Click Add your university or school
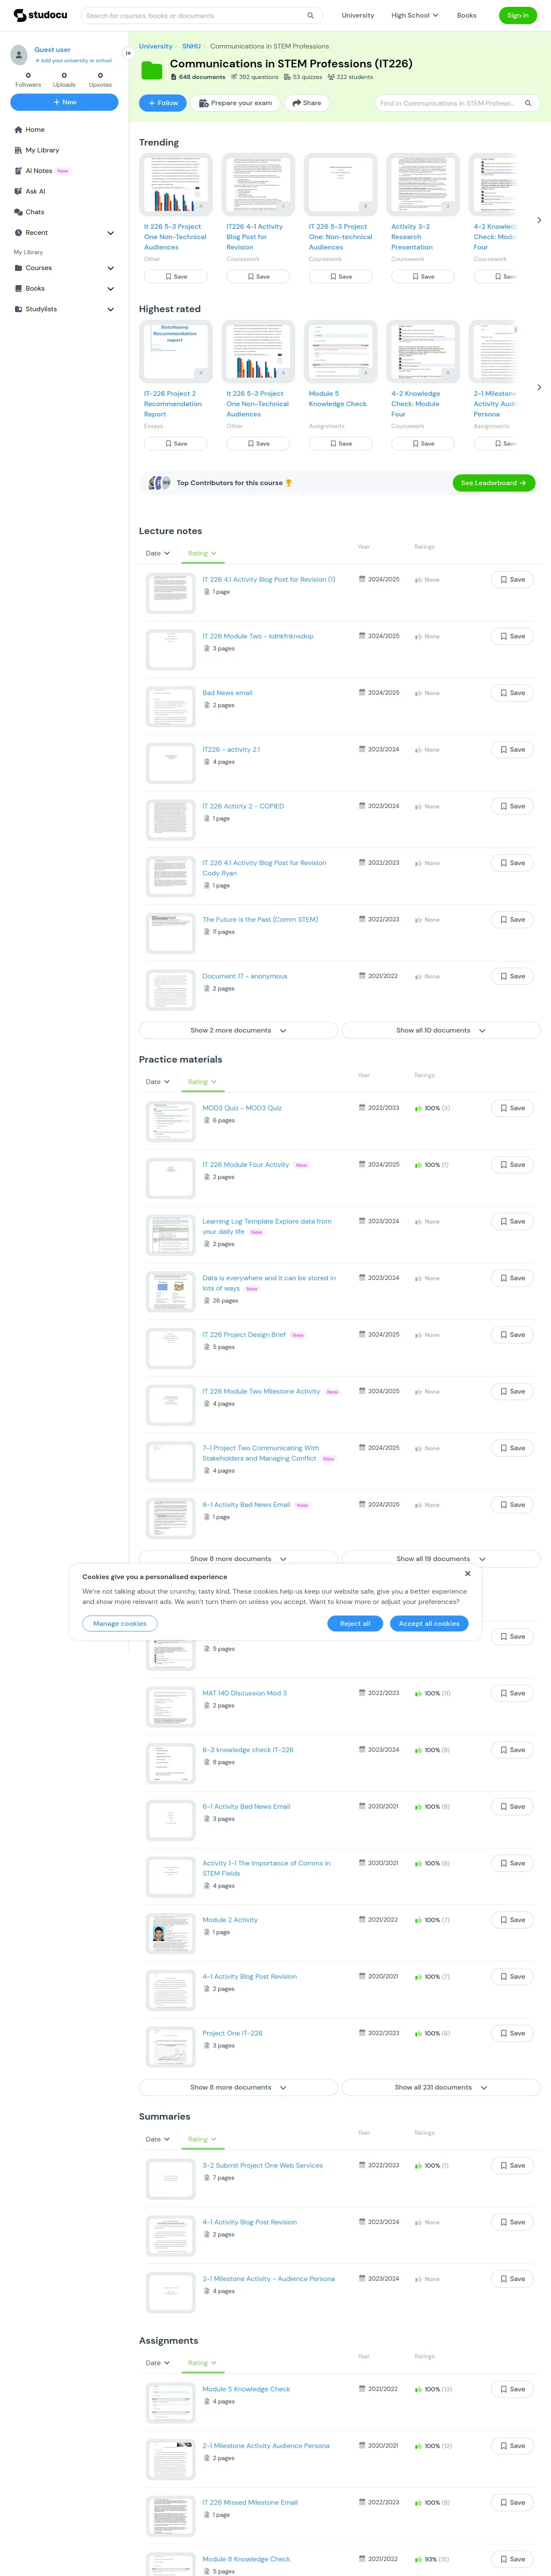 coord(74,61)
